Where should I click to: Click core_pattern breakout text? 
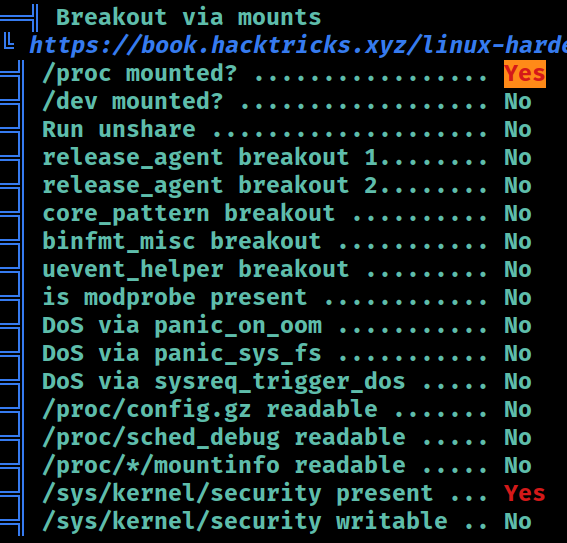tap(188, 214)
